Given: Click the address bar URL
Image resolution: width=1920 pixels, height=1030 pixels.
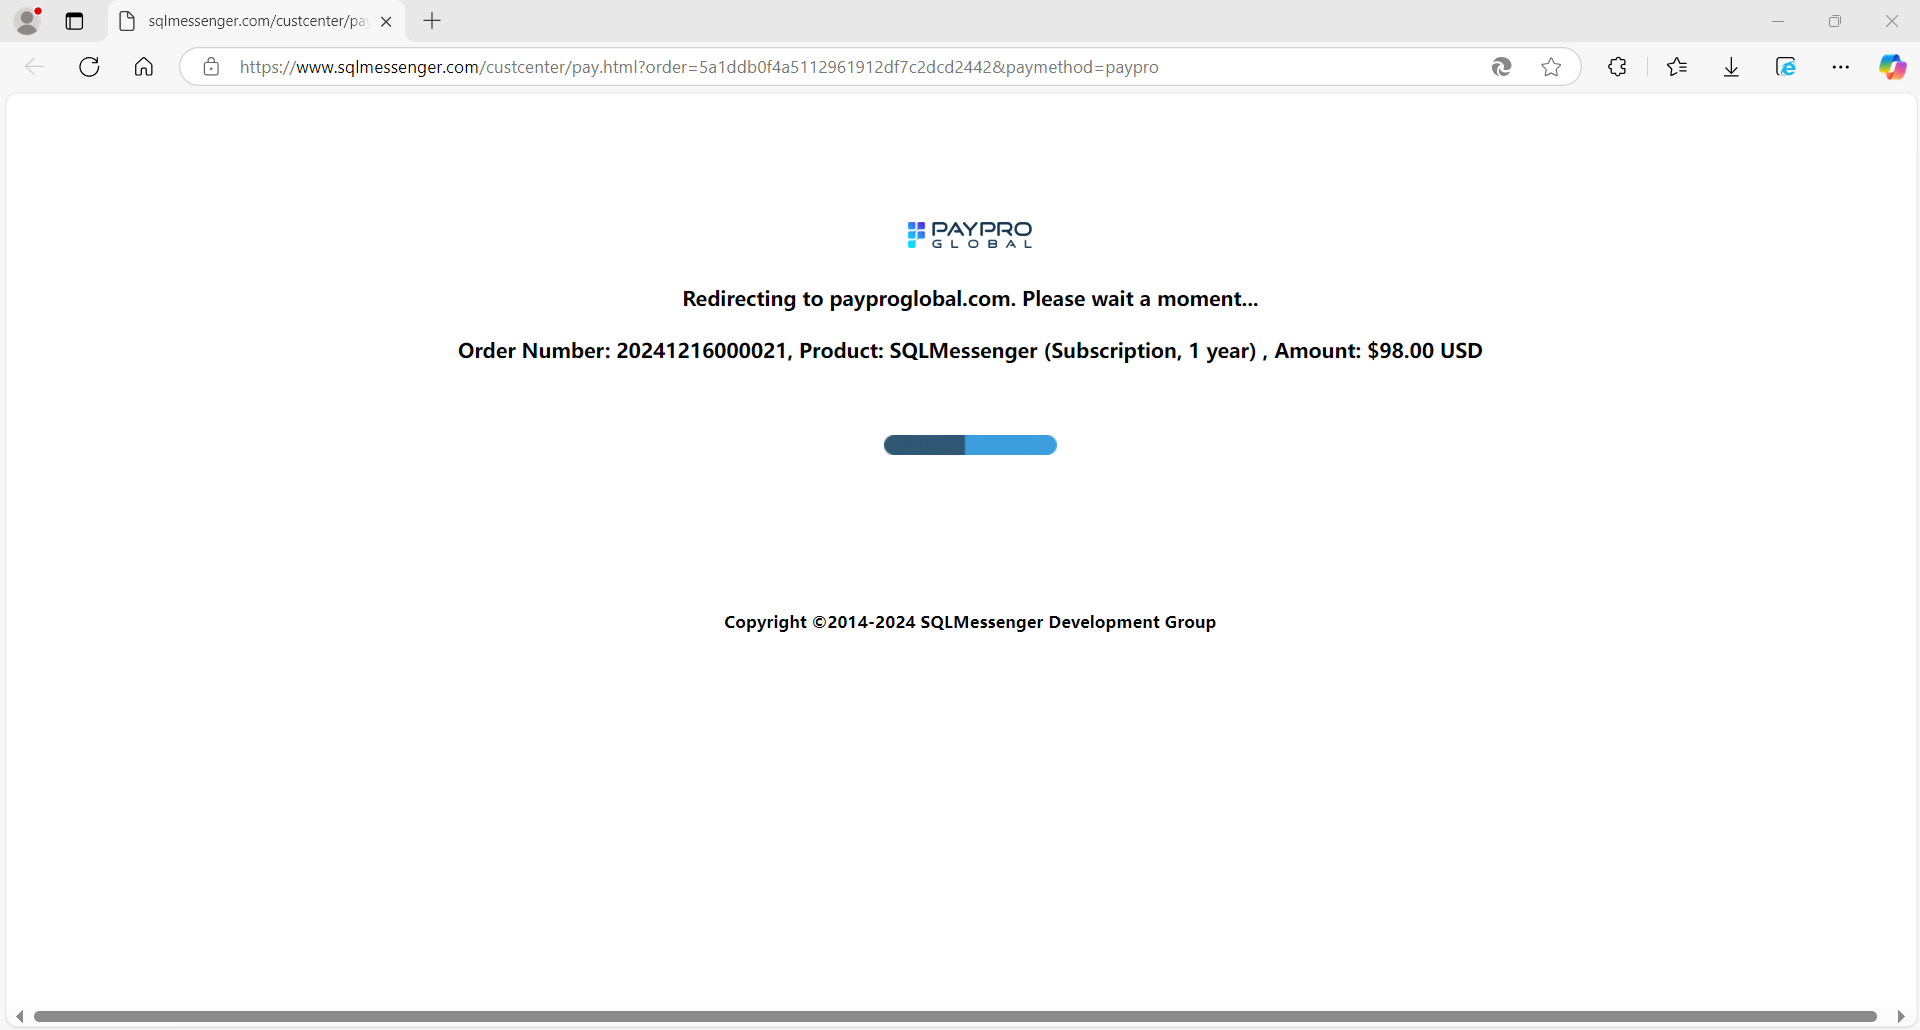Looking at the screenshot, I should point(699,67).
